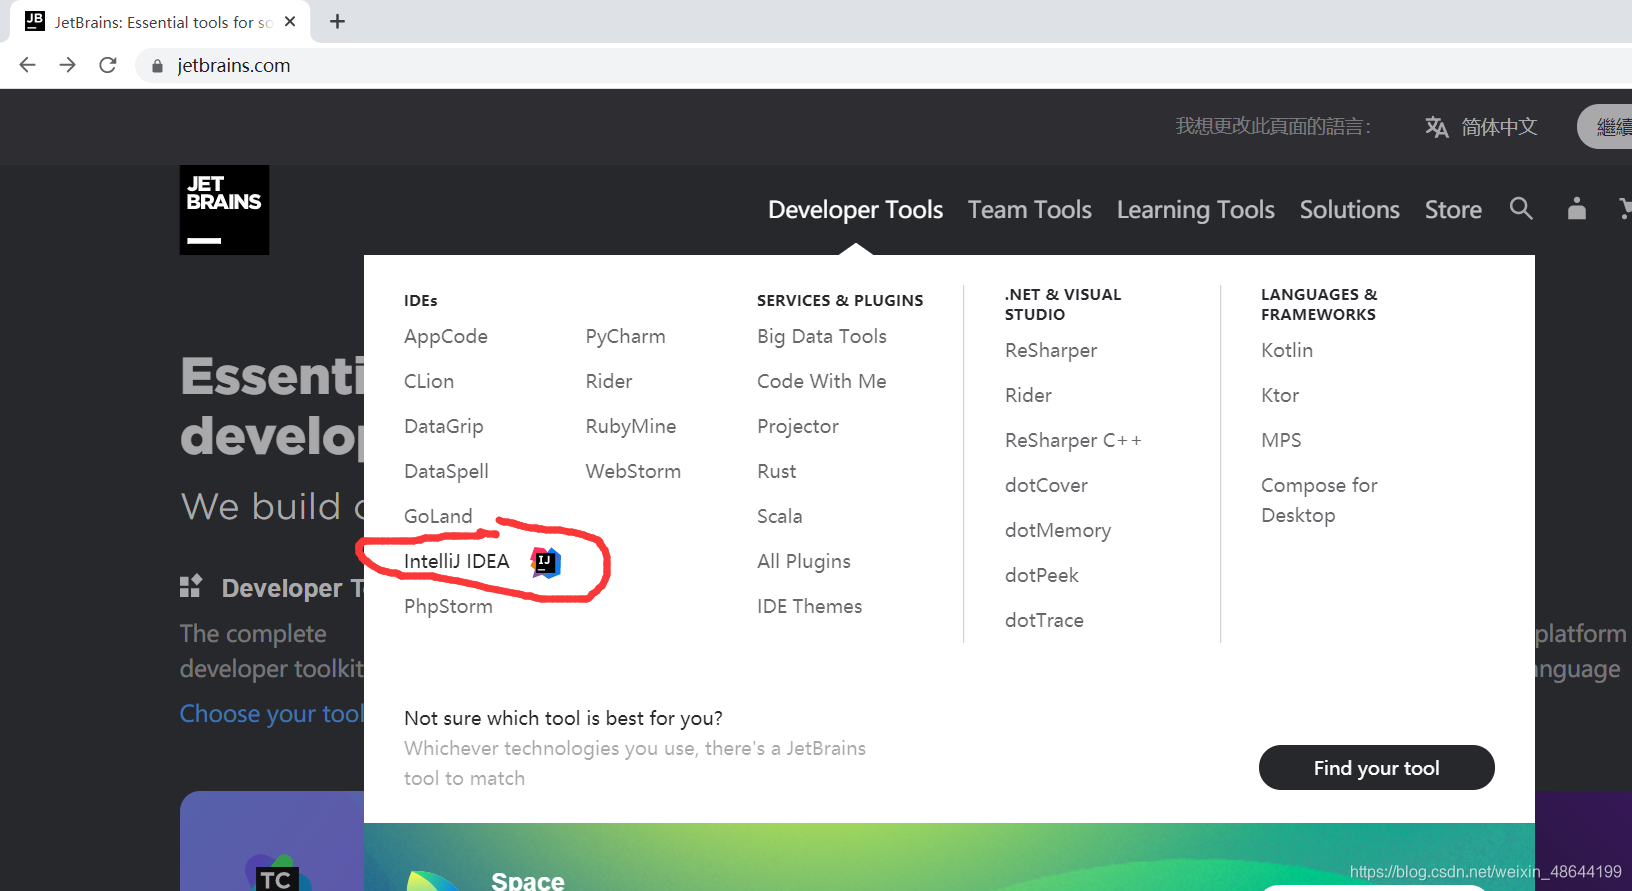Click the Choose your tool link
This screenshot has height=891, width=1632.
click(271, 714)
